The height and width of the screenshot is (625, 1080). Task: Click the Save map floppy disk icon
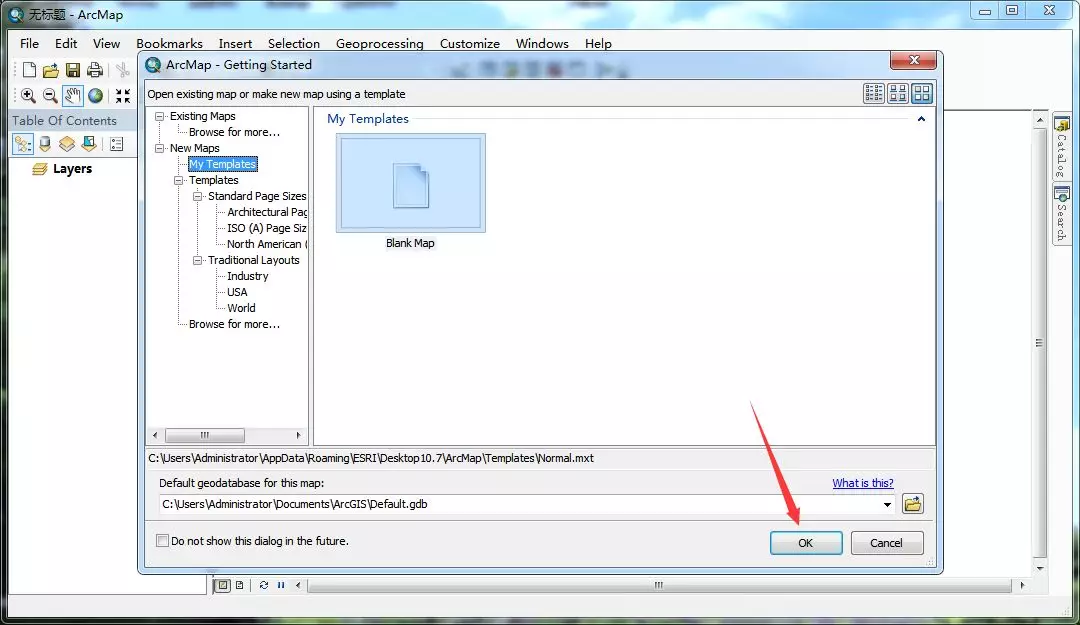tap(73, 70)
